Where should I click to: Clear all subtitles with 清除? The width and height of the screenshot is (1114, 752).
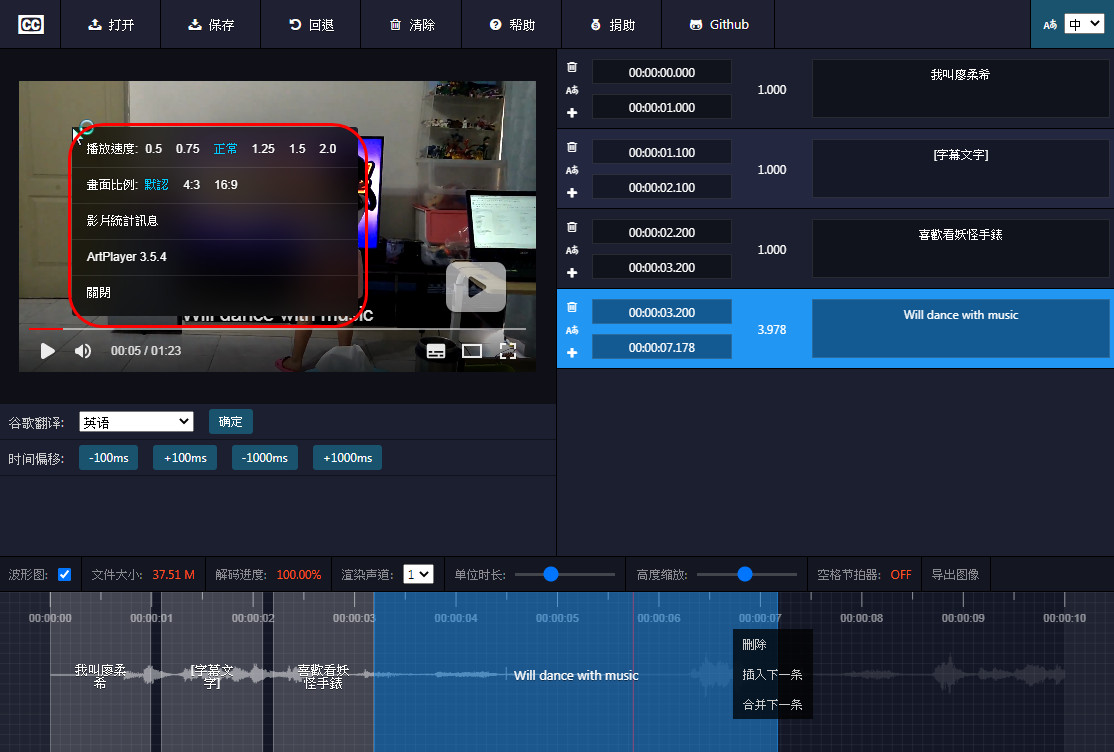(411, 24)
